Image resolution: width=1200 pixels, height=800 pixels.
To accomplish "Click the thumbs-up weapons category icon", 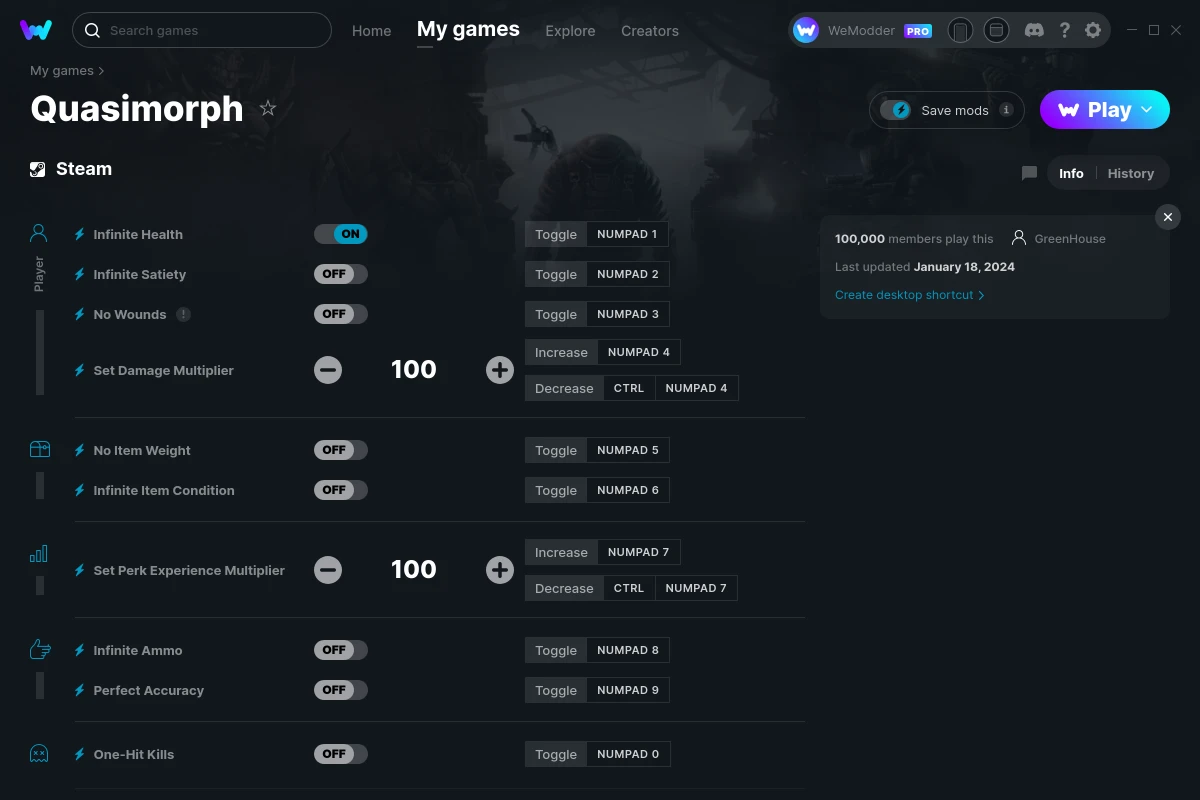I will (x=39, y=649).
